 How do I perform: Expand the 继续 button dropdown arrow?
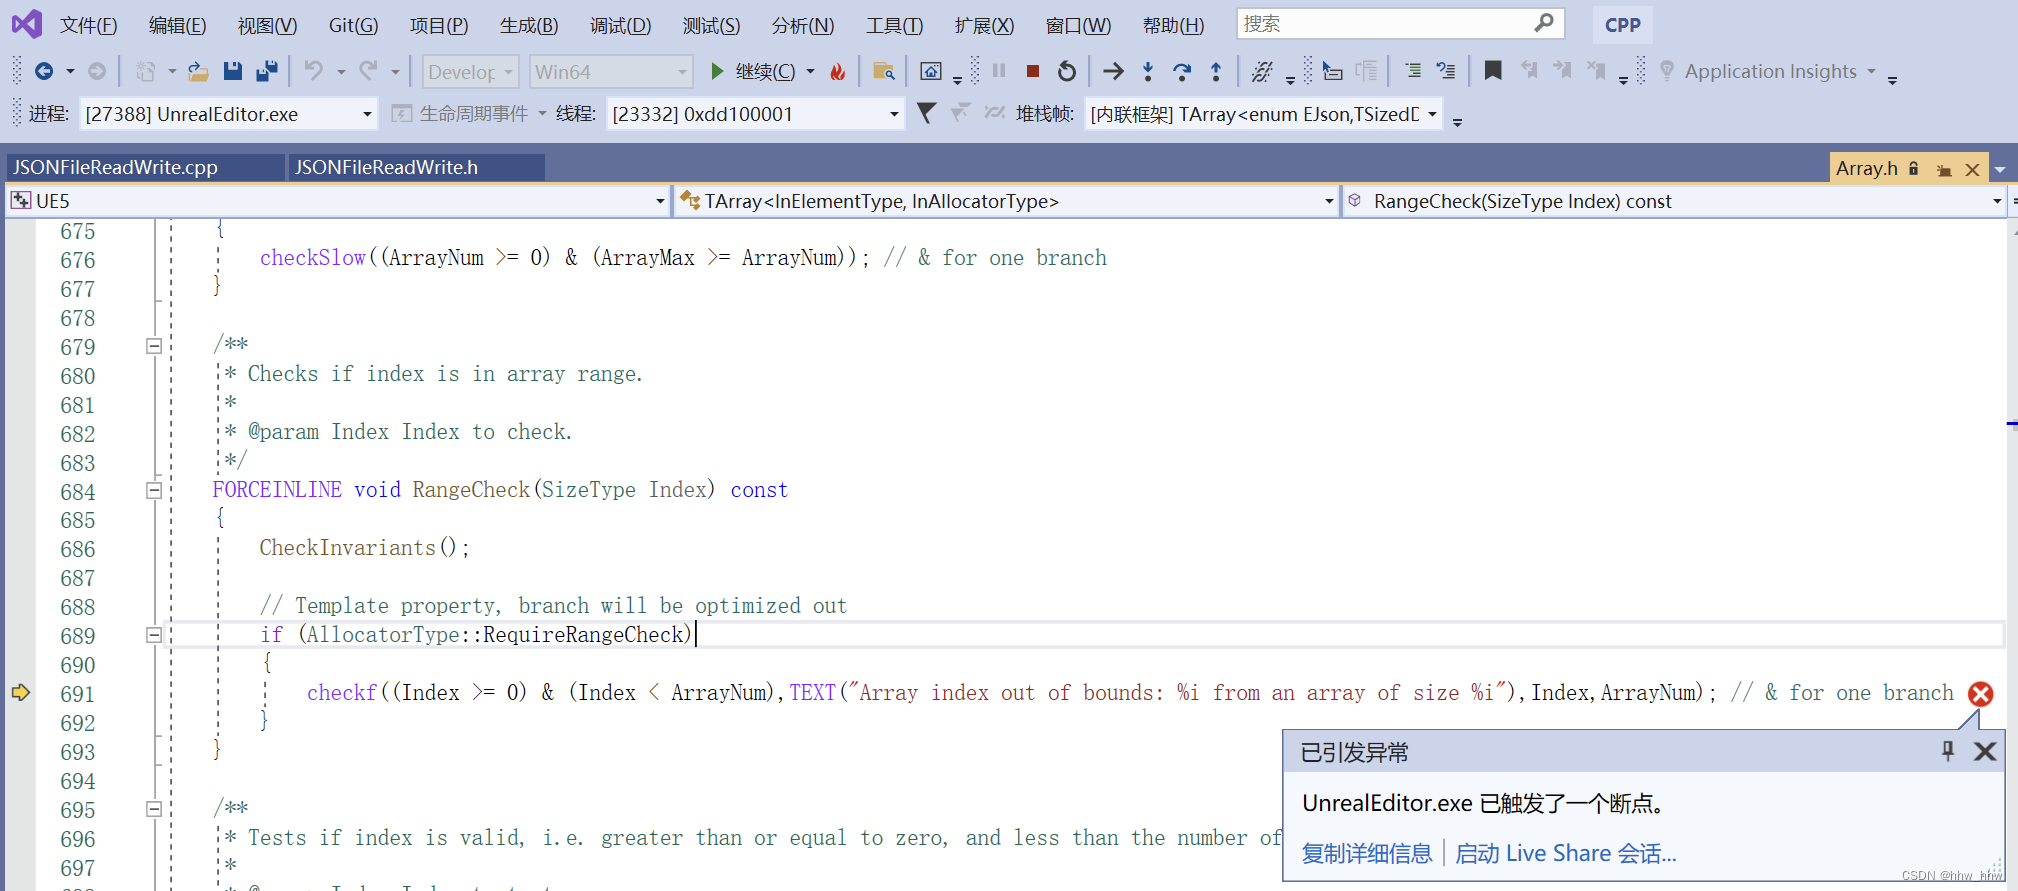[x=810, y=71]
